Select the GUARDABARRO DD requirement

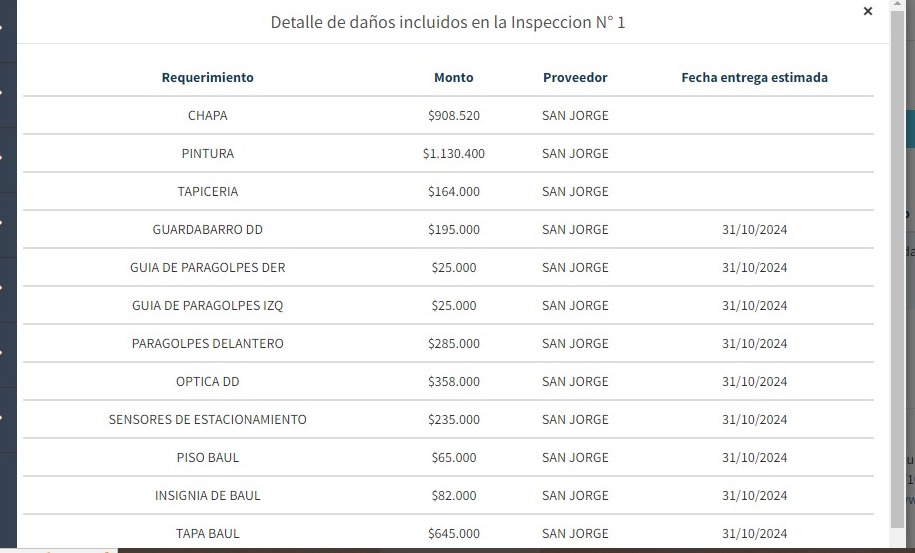click(x=208, y=229)
